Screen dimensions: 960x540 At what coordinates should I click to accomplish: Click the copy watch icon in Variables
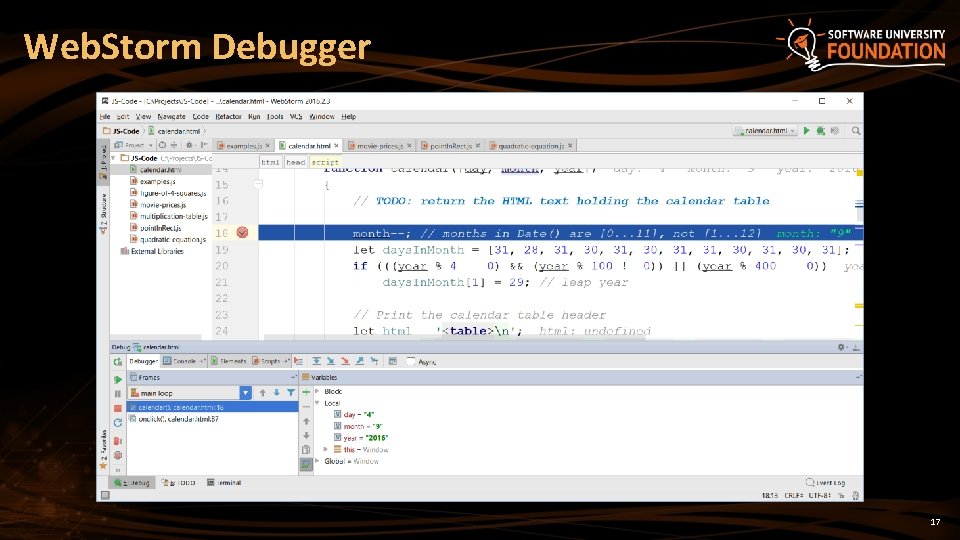(306, 450)
